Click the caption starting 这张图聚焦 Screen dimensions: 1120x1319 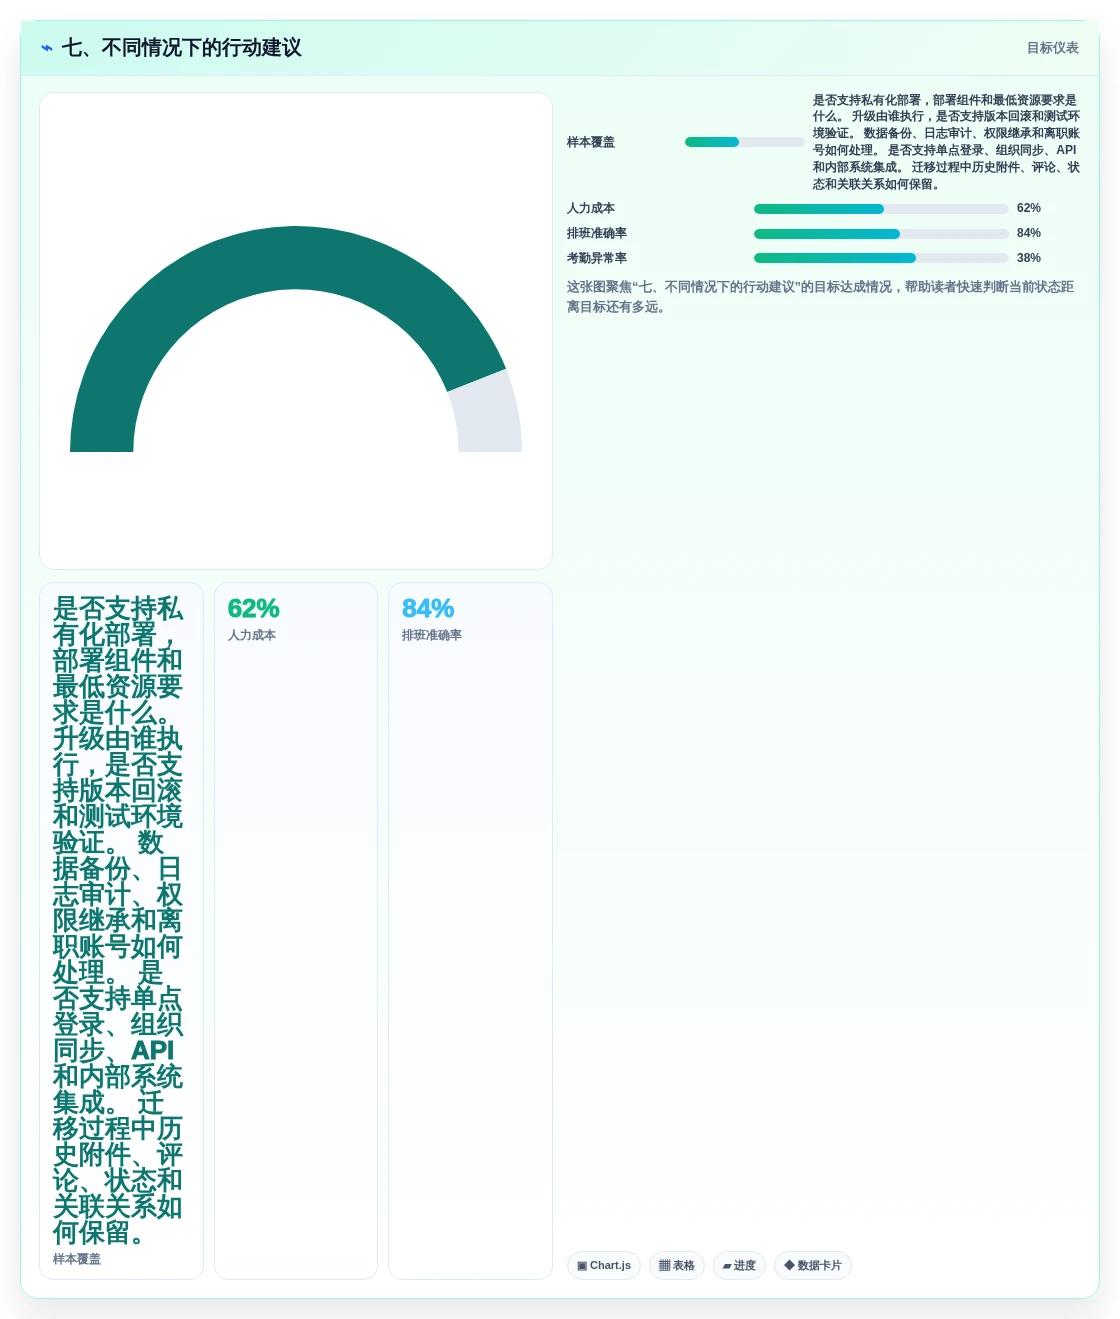pyautogui.click(x=820, y=297)
